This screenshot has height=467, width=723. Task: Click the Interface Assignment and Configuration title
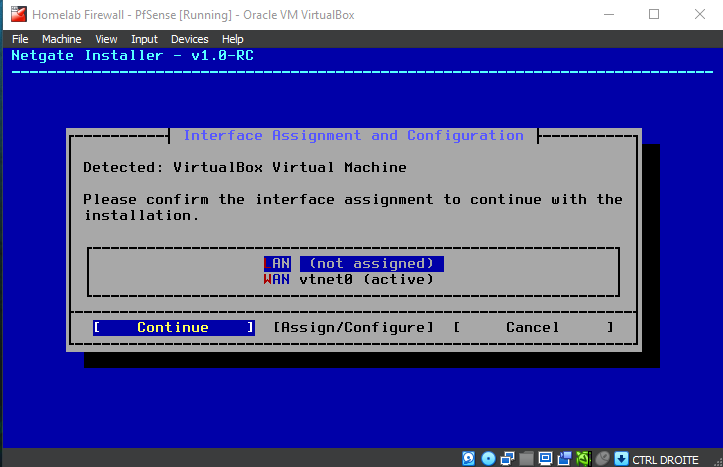(x=354, y=136)
